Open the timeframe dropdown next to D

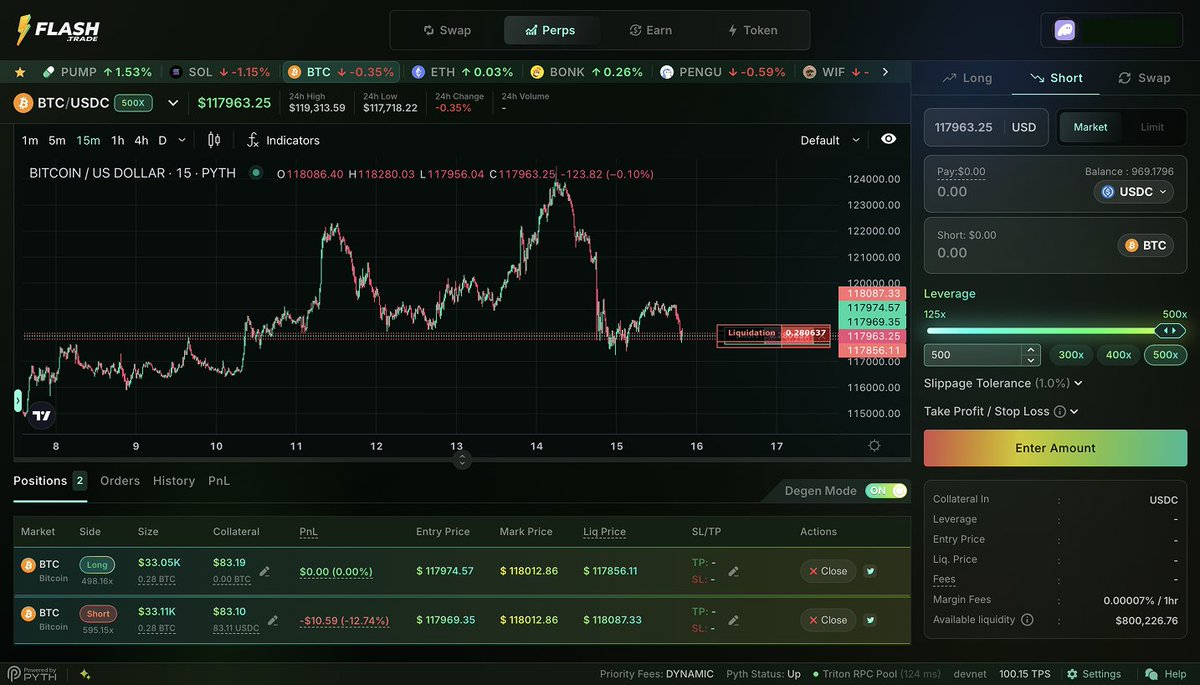183,140
